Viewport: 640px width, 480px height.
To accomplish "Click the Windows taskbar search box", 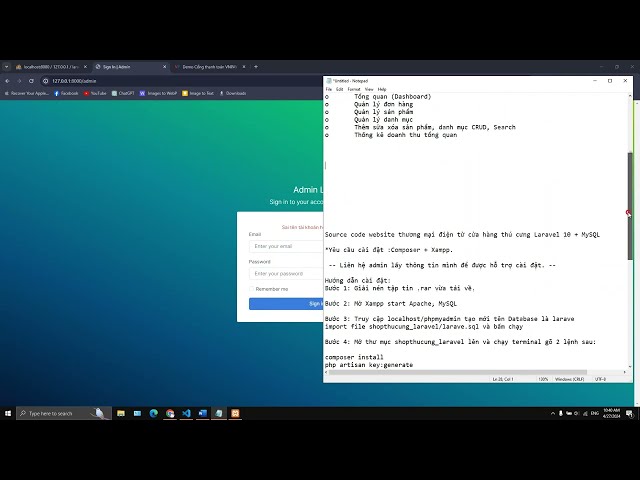I will point(64,413).
